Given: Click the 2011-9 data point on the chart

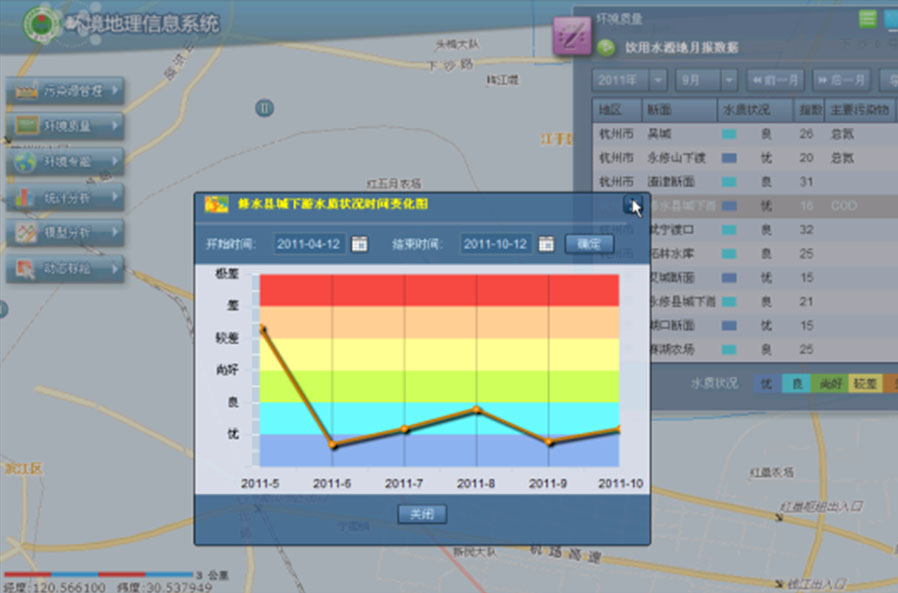Looking at the screenshot, I should pos(549,442).
